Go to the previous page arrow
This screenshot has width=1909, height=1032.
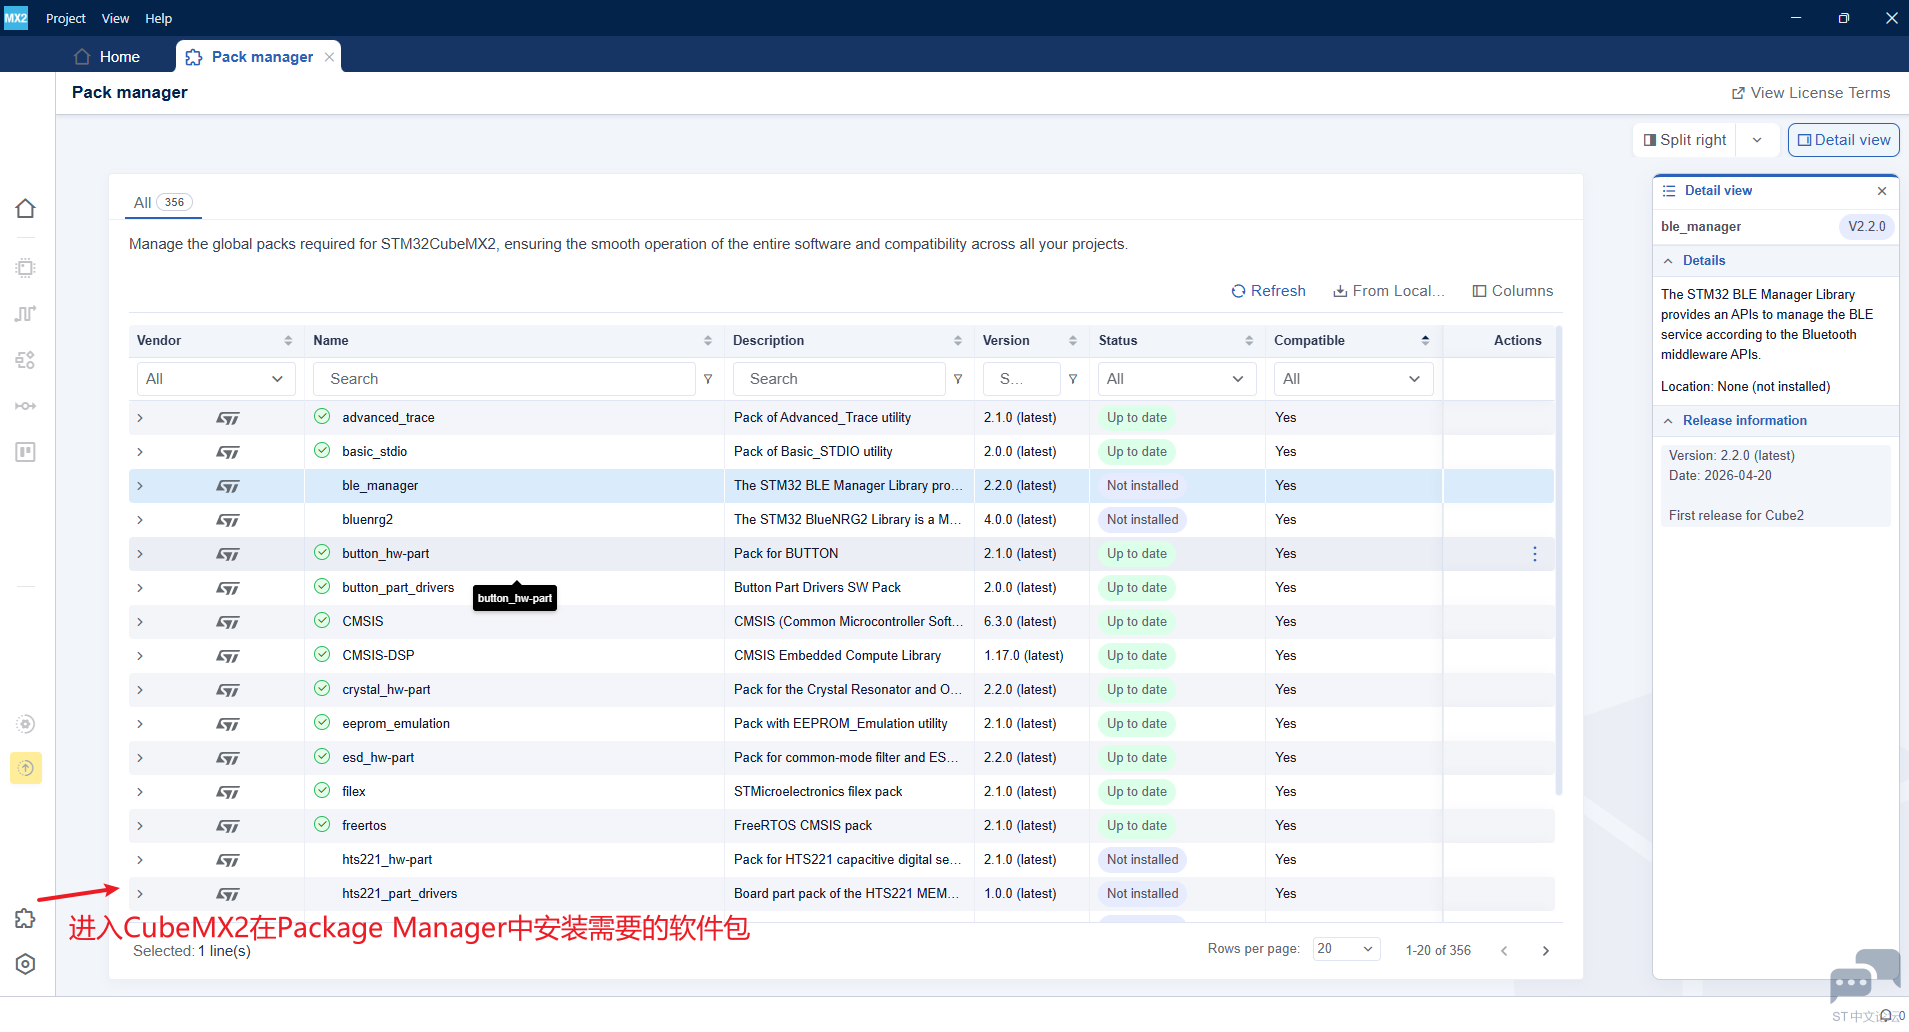1504,951
